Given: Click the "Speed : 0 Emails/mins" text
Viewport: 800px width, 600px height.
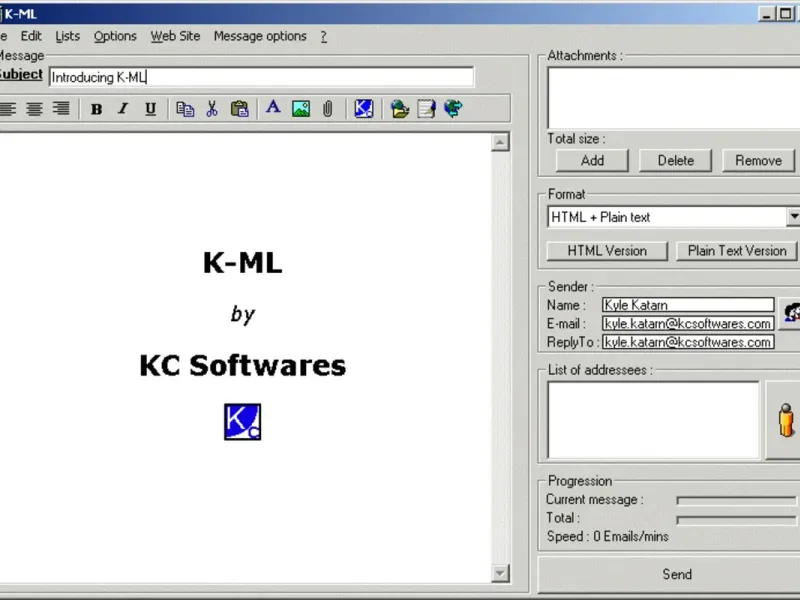Looking at the screenshot, I should point(607,536).
